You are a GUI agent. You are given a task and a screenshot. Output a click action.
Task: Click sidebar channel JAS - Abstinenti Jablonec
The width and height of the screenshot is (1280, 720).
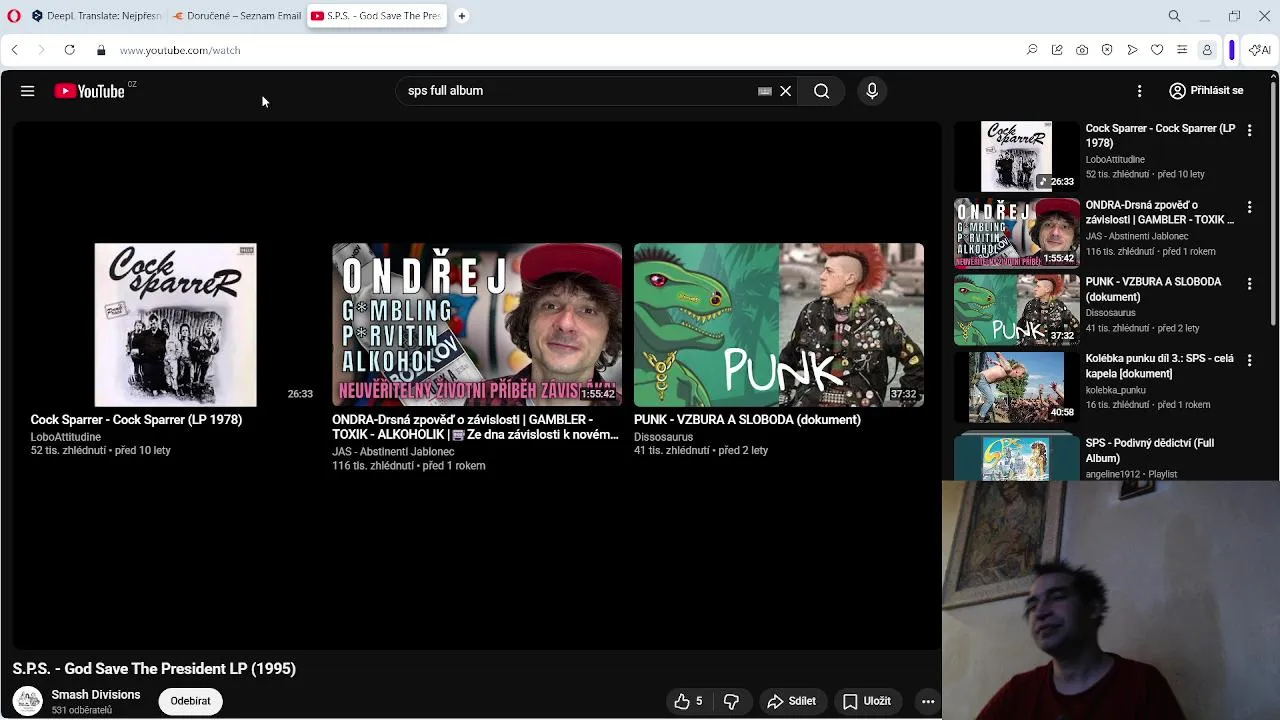1137,236
